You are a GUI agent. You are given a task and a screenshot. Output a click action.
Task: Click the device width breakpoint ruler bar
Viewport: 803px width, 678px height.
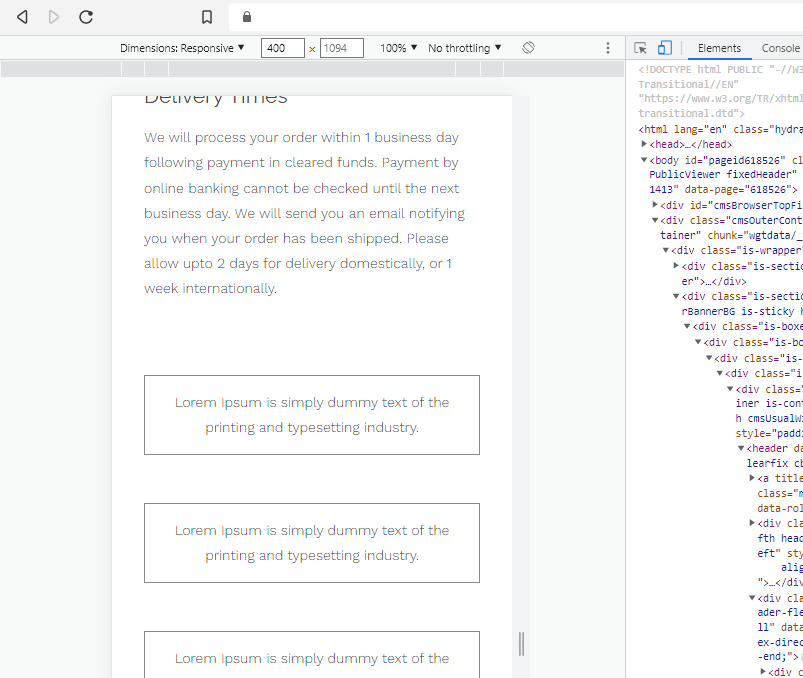[x=312, y=69]
